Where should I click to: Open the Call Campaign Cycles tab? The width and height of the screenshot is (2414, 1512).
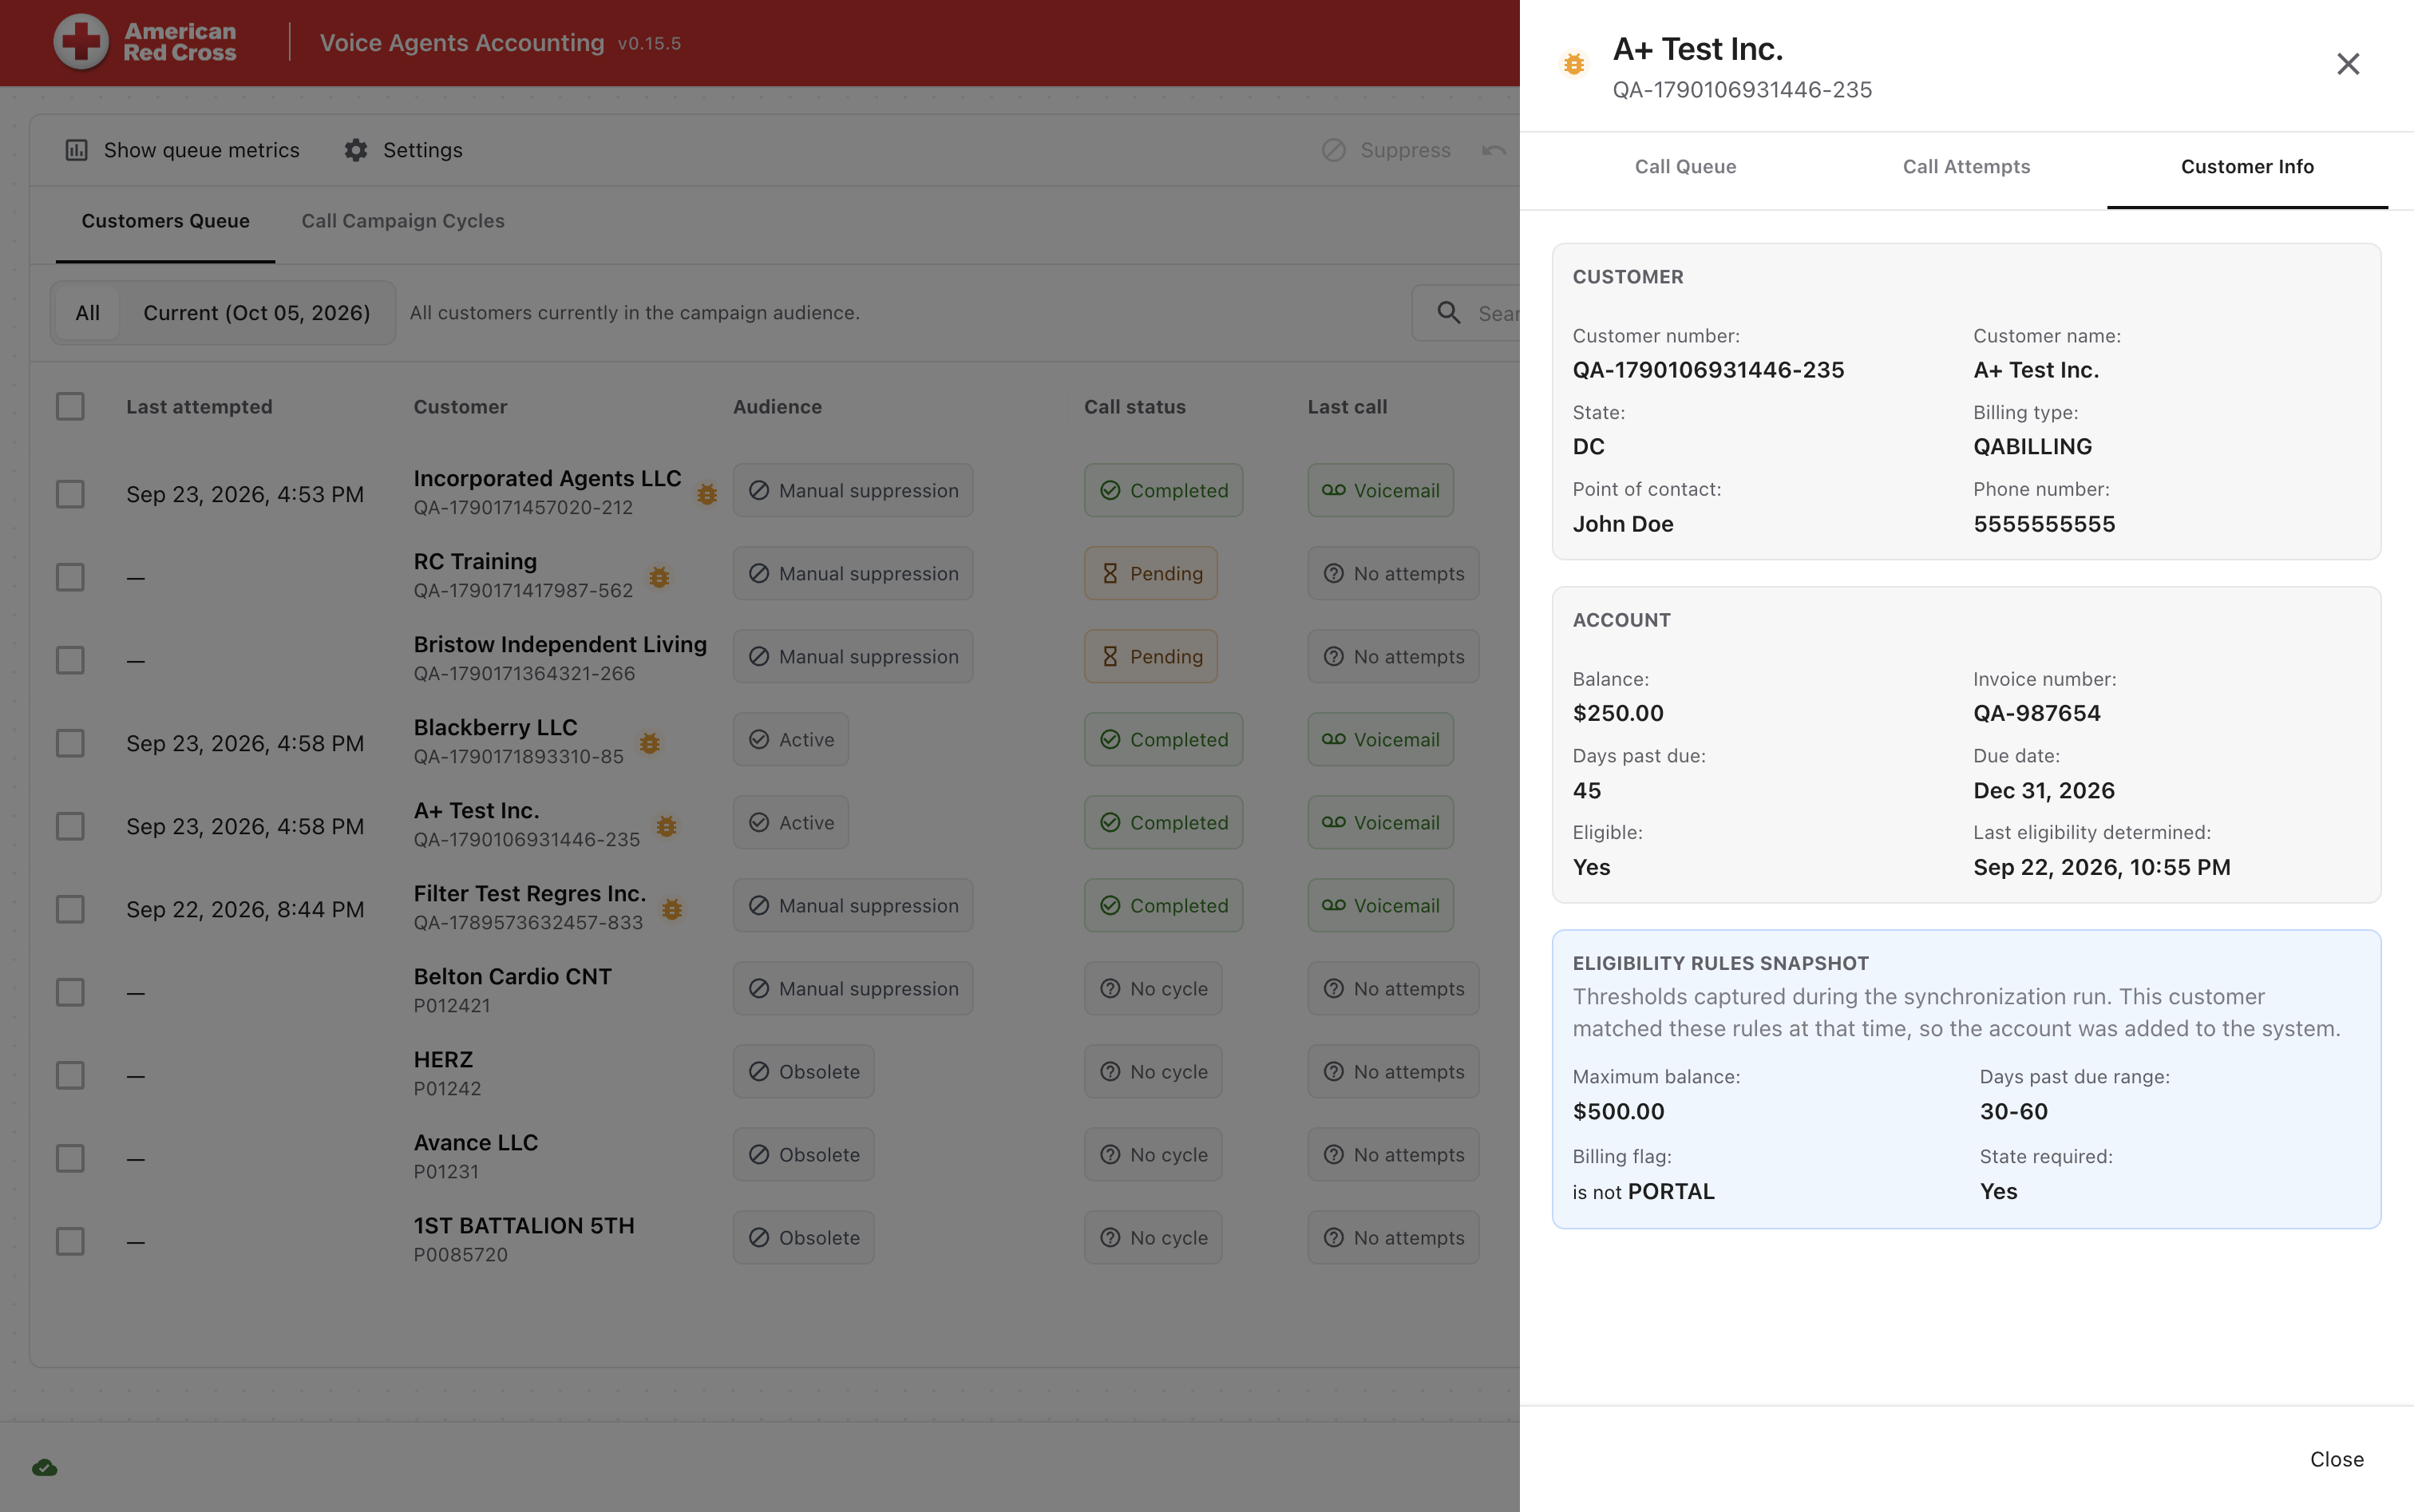(403, 221)
